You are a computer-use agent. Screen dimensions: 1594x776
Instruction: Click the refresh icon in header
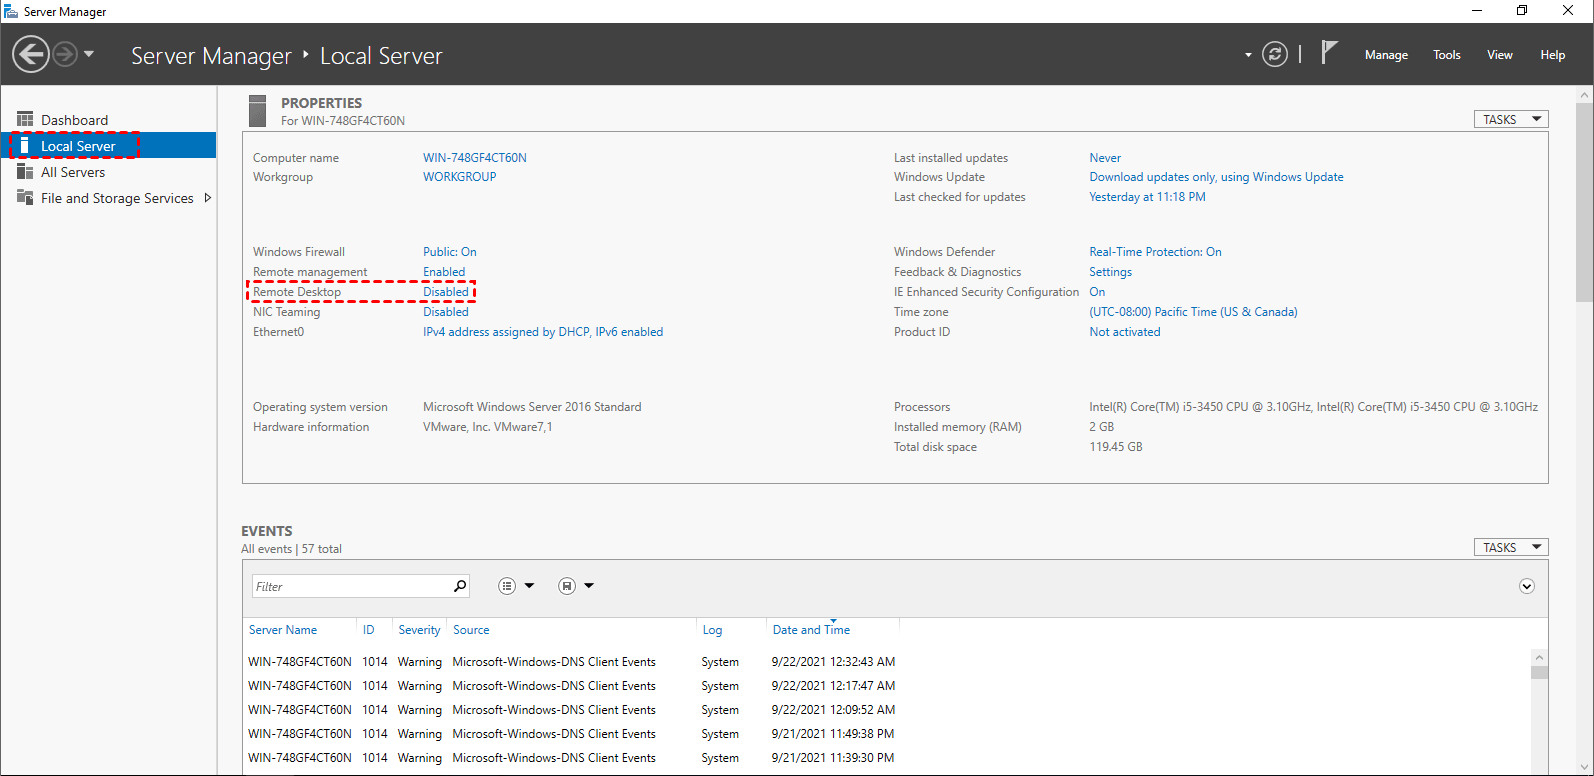point(1274,54)
